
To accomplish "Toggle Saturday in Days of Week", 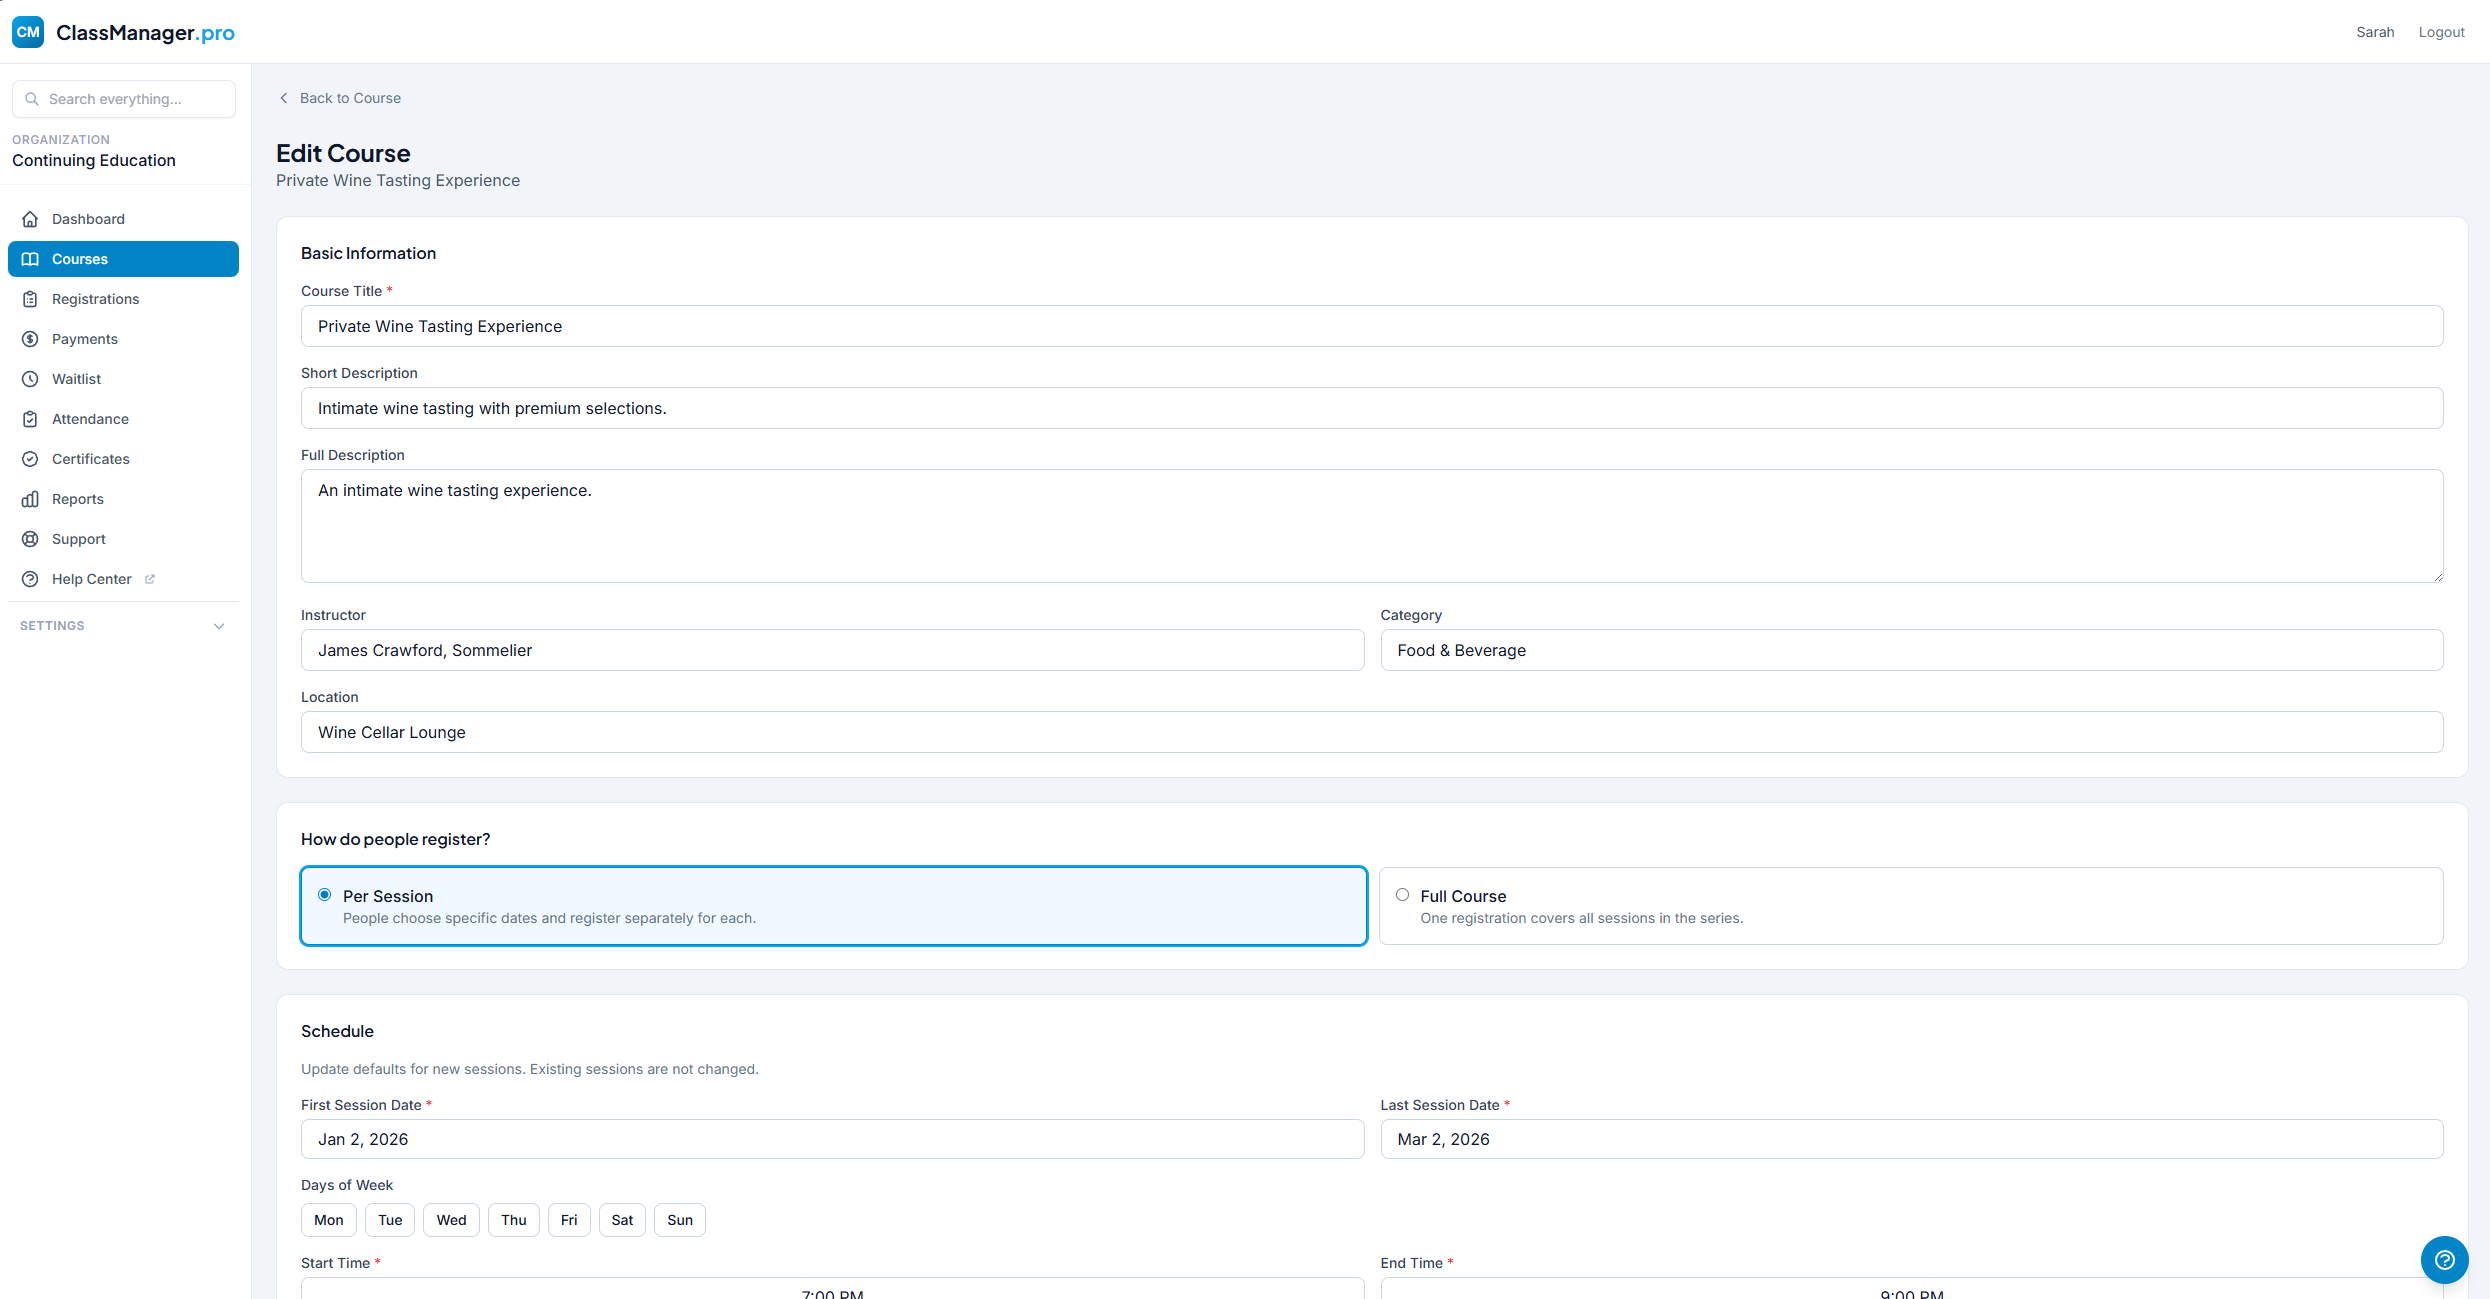I will tap(621, 1219).
